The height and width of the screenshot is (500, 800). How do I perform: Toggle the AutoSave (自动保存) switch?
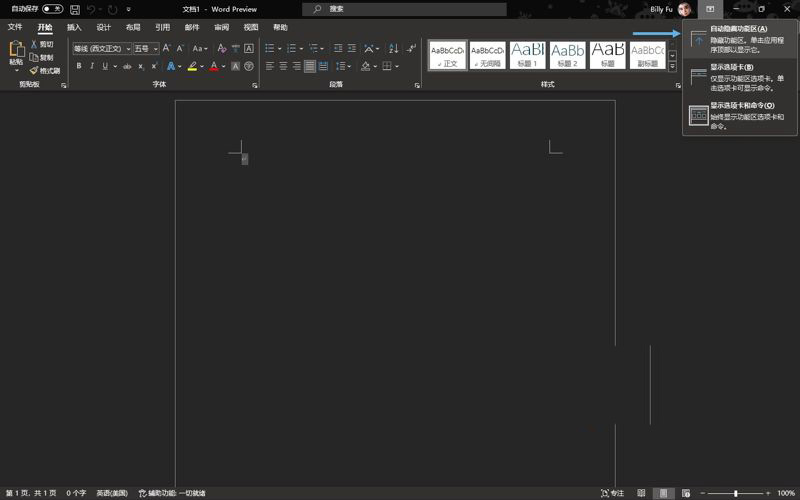tap(52, 9)
